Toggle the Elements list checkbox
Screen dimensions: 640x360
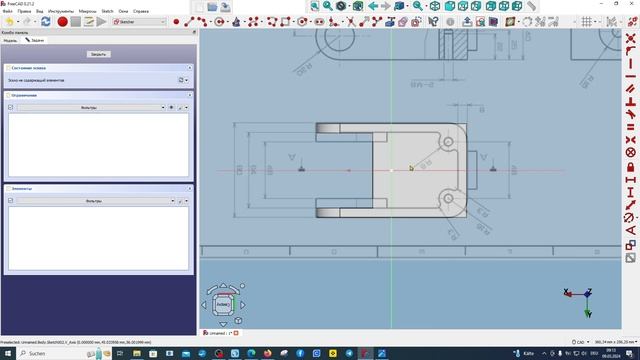11,201
